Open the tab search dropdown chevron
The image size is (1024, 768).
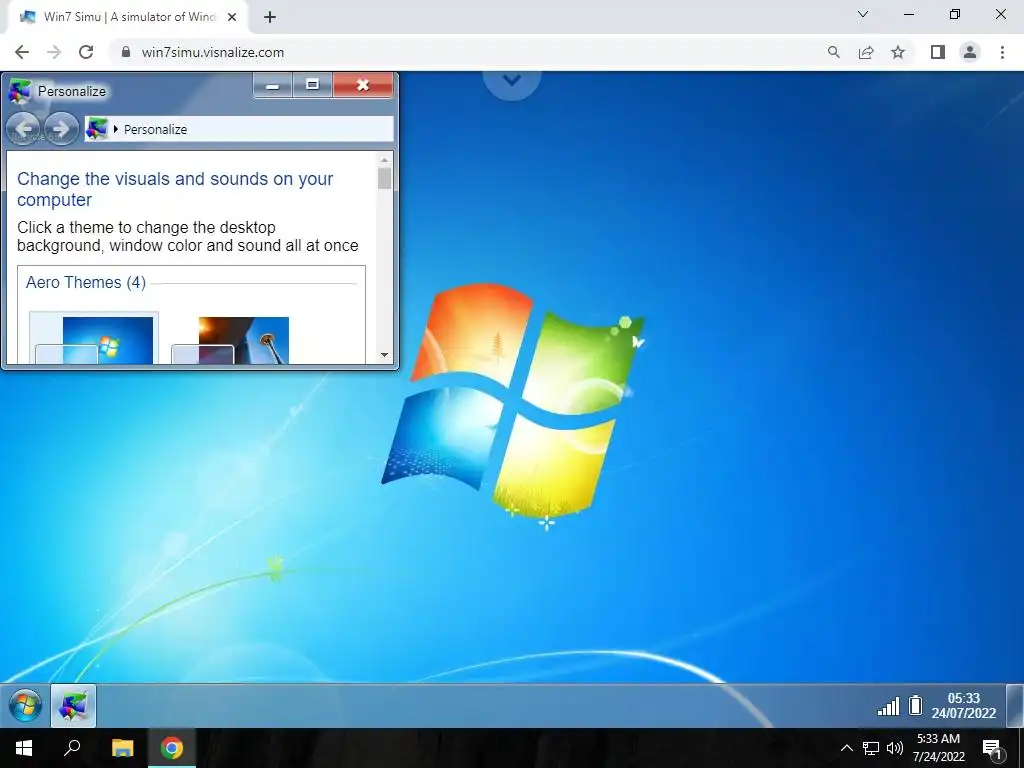click(x=863, y=14)
